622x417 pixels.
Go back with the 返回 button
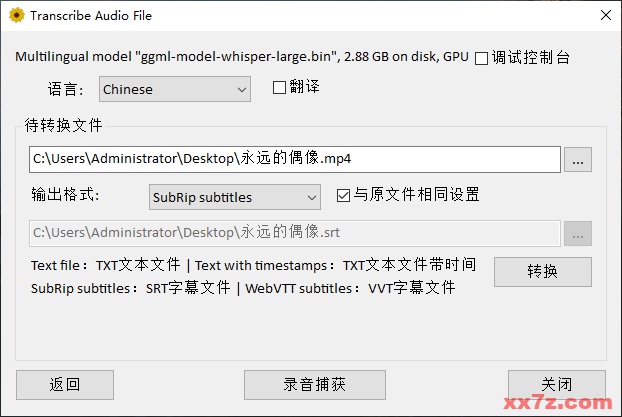pos(65,385)
